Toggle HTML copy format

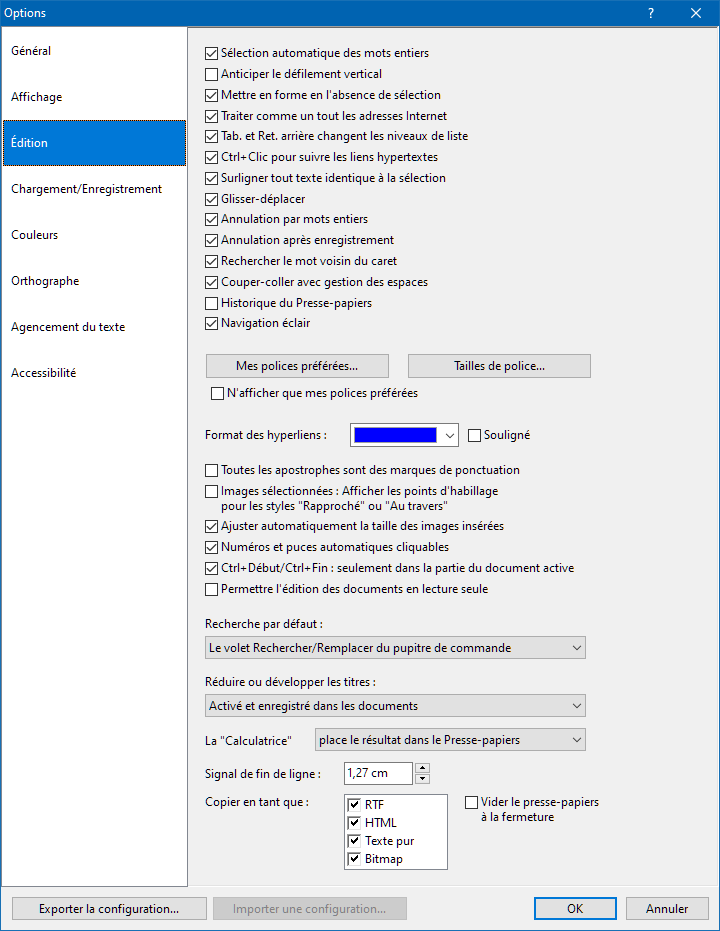point(354,823)
